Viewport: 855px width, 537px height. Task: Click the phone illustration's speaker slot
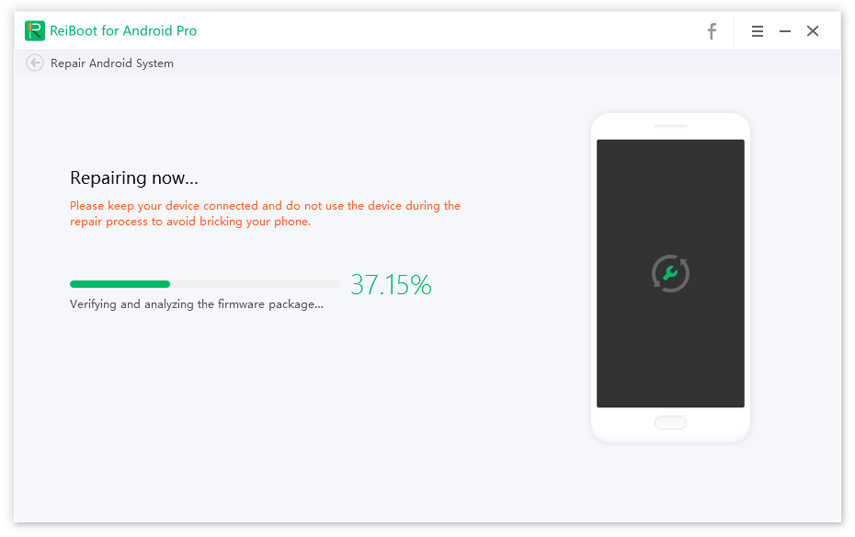coord(670,126)
